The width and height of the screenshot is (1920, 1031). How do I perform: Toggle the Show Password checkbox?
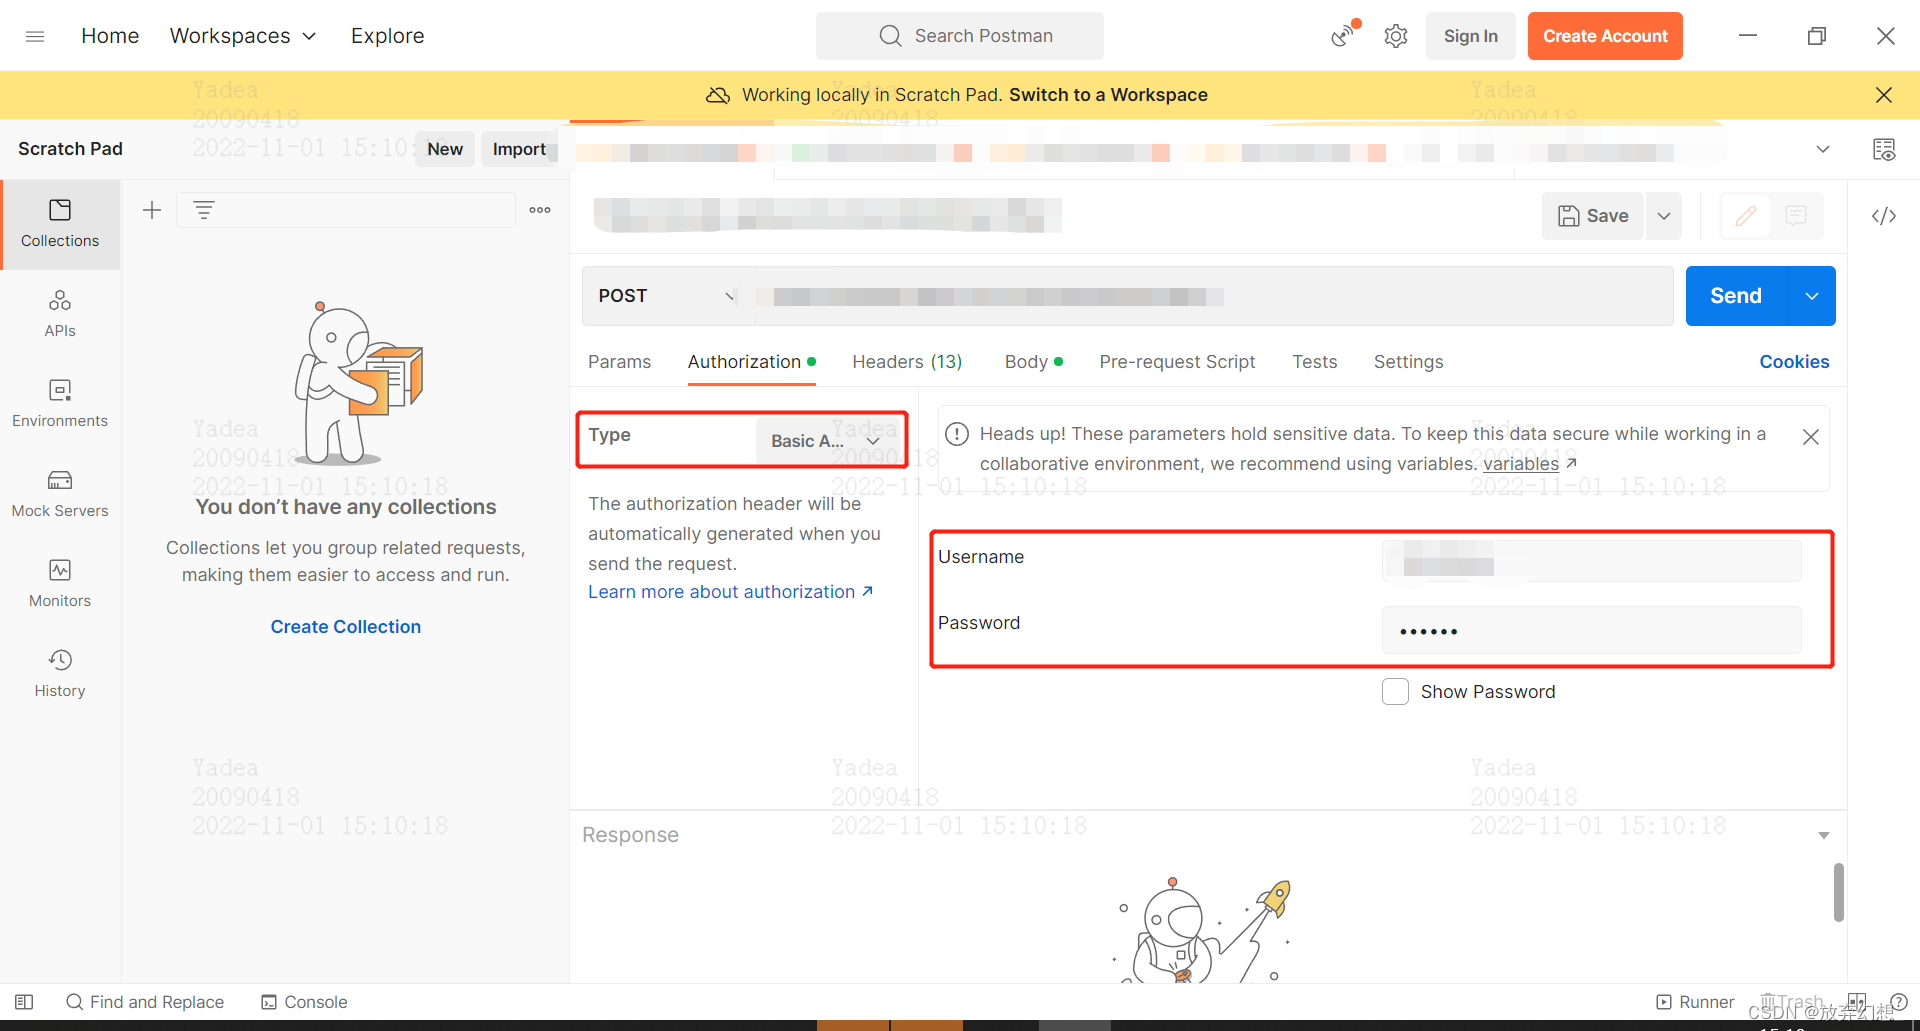[1395, 691]
